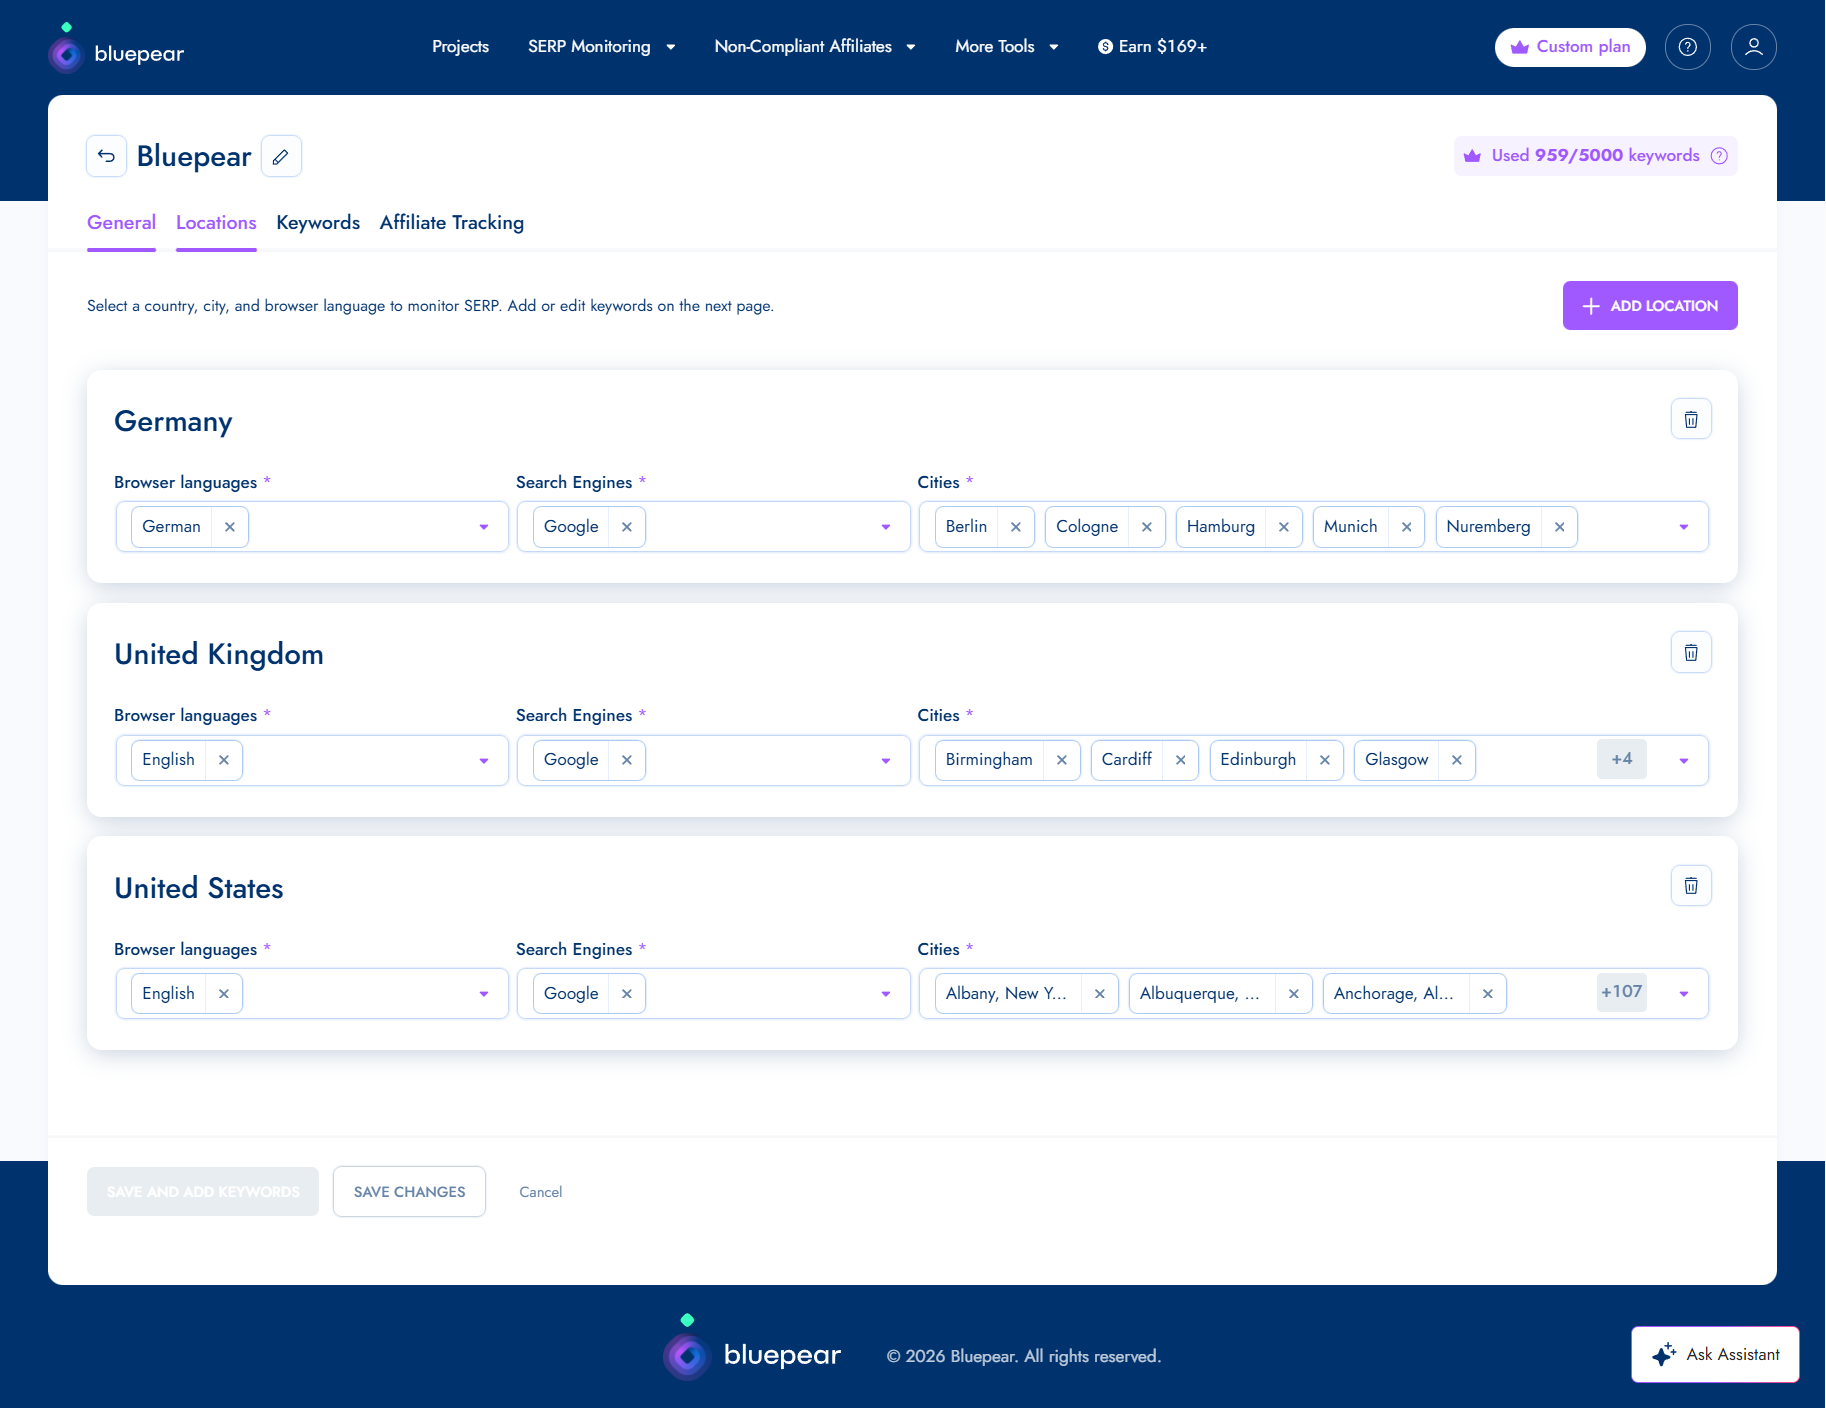This screenshot has width=1826, height=1408.
Task: Click the bluepear logo in header
Action: [116, 48]
